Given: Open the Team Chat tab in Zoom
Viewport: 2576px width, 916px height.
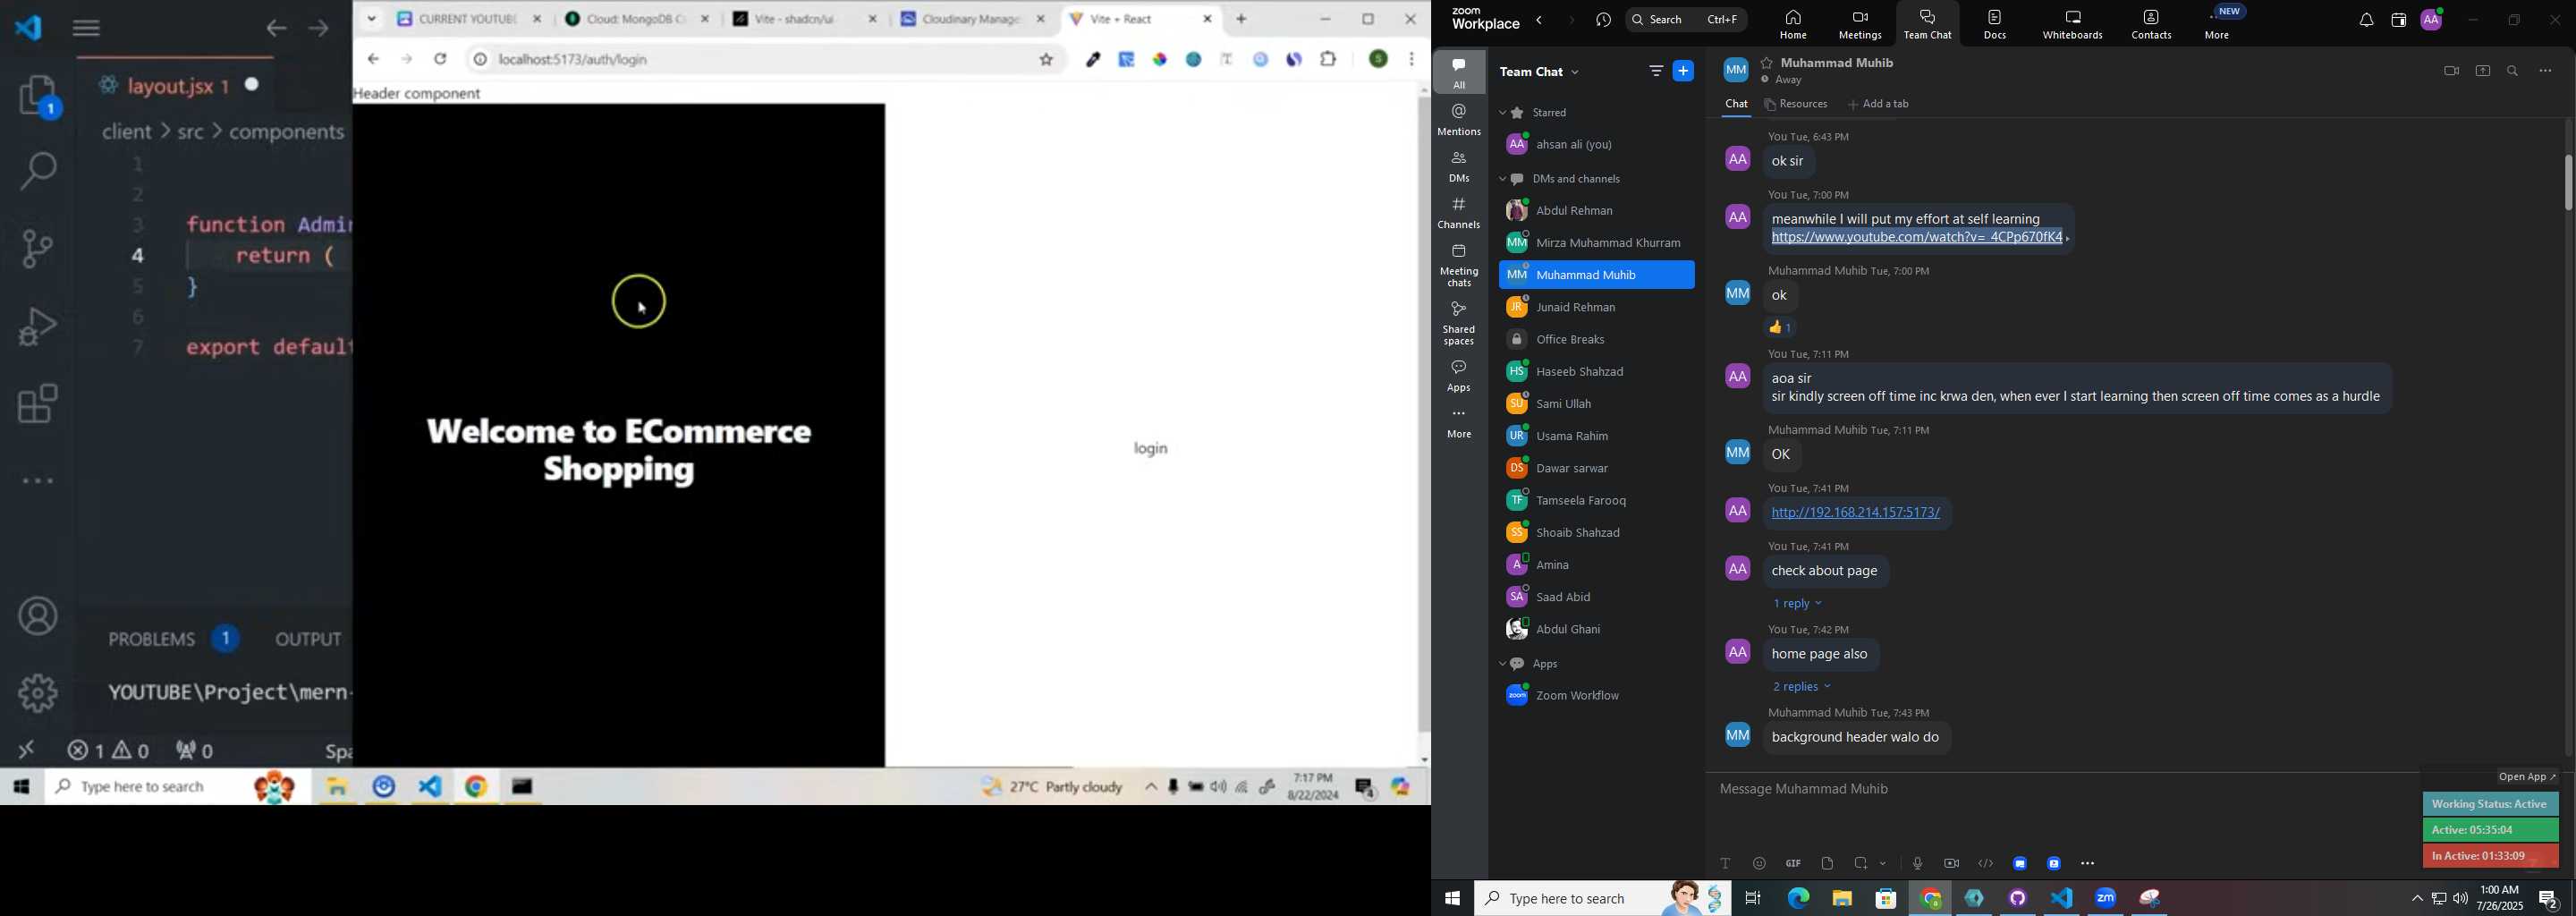Looking at the screenshot, I should click(x=1928, y=24).
